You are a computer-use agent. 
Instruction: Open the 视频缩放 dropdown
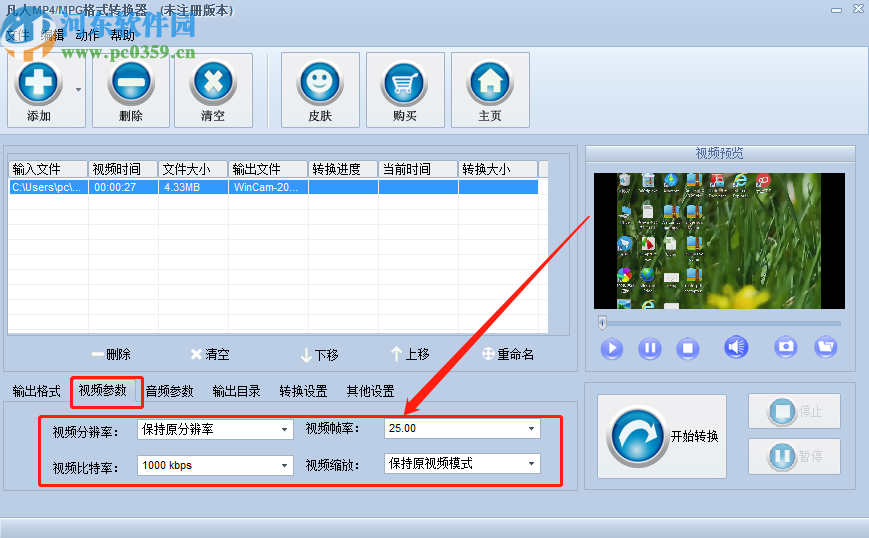(x=462, y=464)
